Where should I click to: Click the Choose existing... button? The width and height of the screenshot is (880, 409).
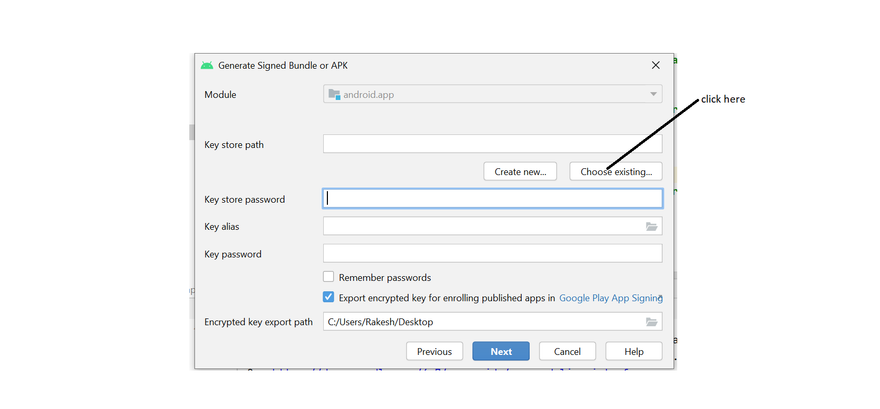pos(615,171)
